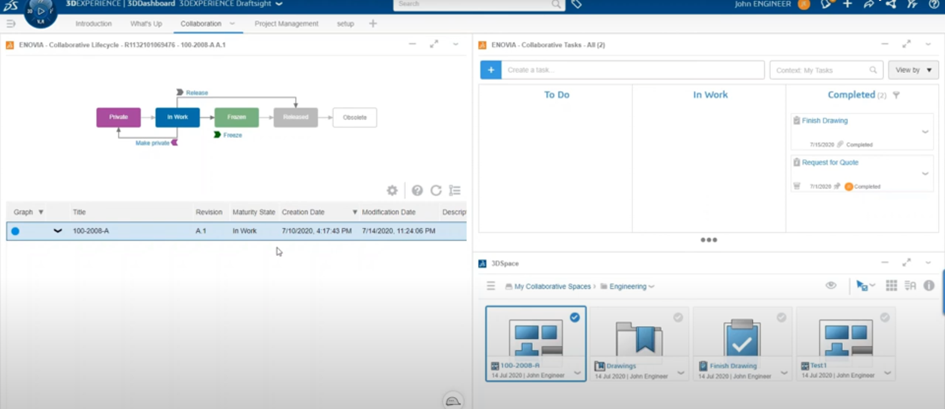Click the list view icon in the lifecycle toolbar
The width and height of the screenshot is (945, 409).
tap(455, 190)
